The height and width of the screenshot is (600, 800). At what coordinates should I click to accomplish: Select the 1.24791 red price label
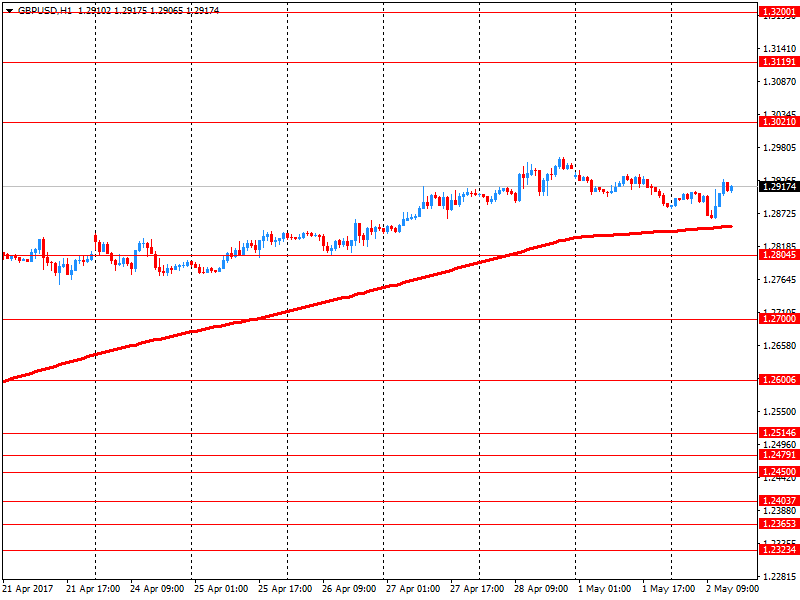(x=779, y=455)
